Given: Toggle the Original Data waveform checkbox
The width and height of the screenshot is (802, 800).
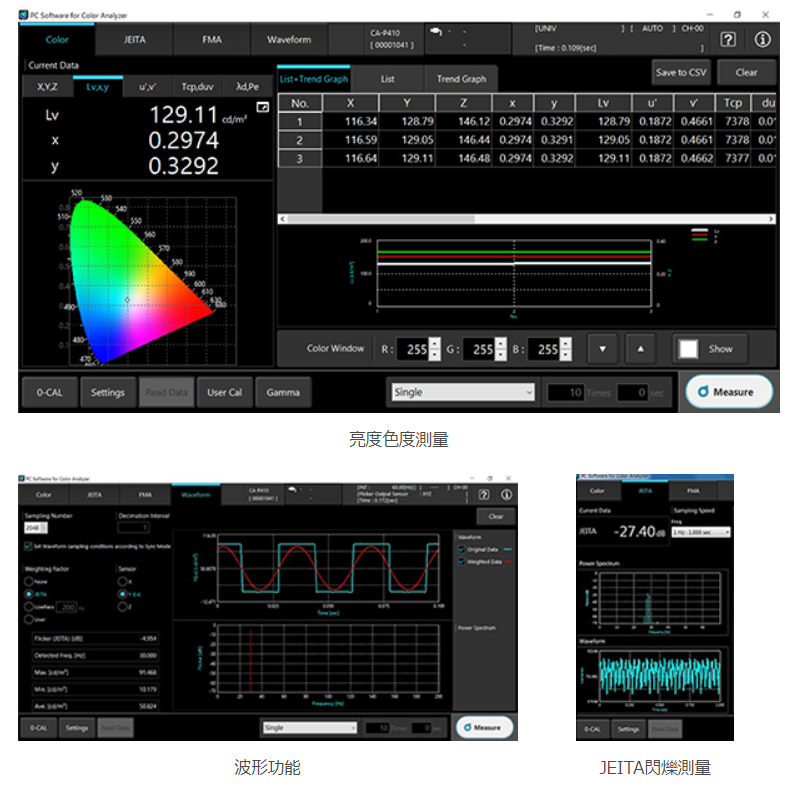Looking at the screenshot, I should (x=461, y=549).
